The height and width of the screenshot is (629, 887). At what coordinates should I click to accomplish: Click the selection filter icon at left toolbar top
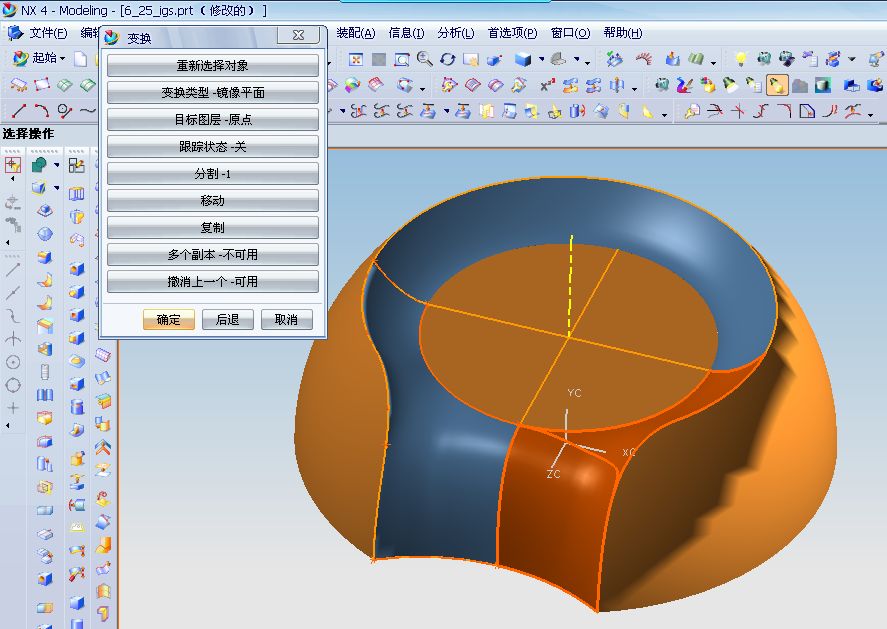click(x=13, y=165)
